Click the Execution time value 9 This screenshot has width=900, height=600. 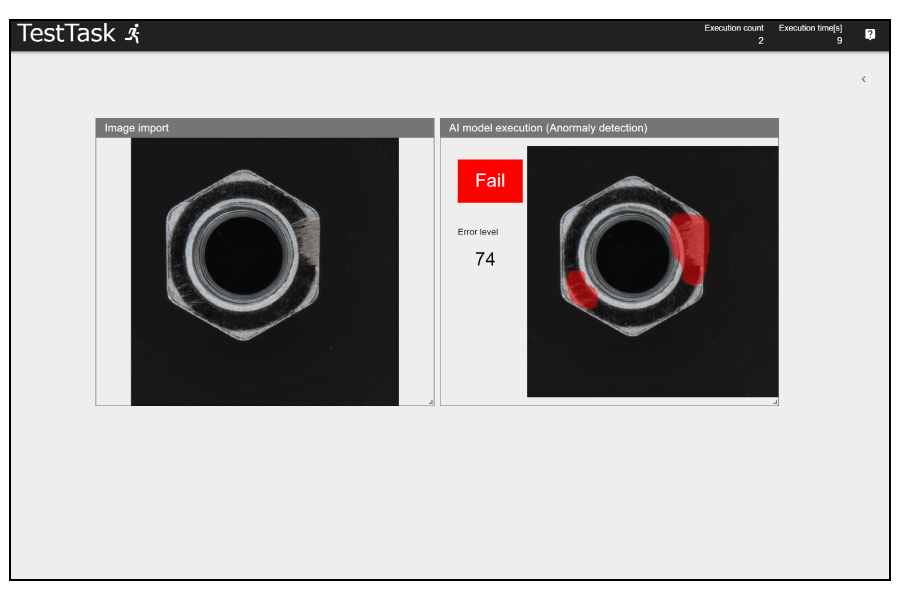click(839, 41)
